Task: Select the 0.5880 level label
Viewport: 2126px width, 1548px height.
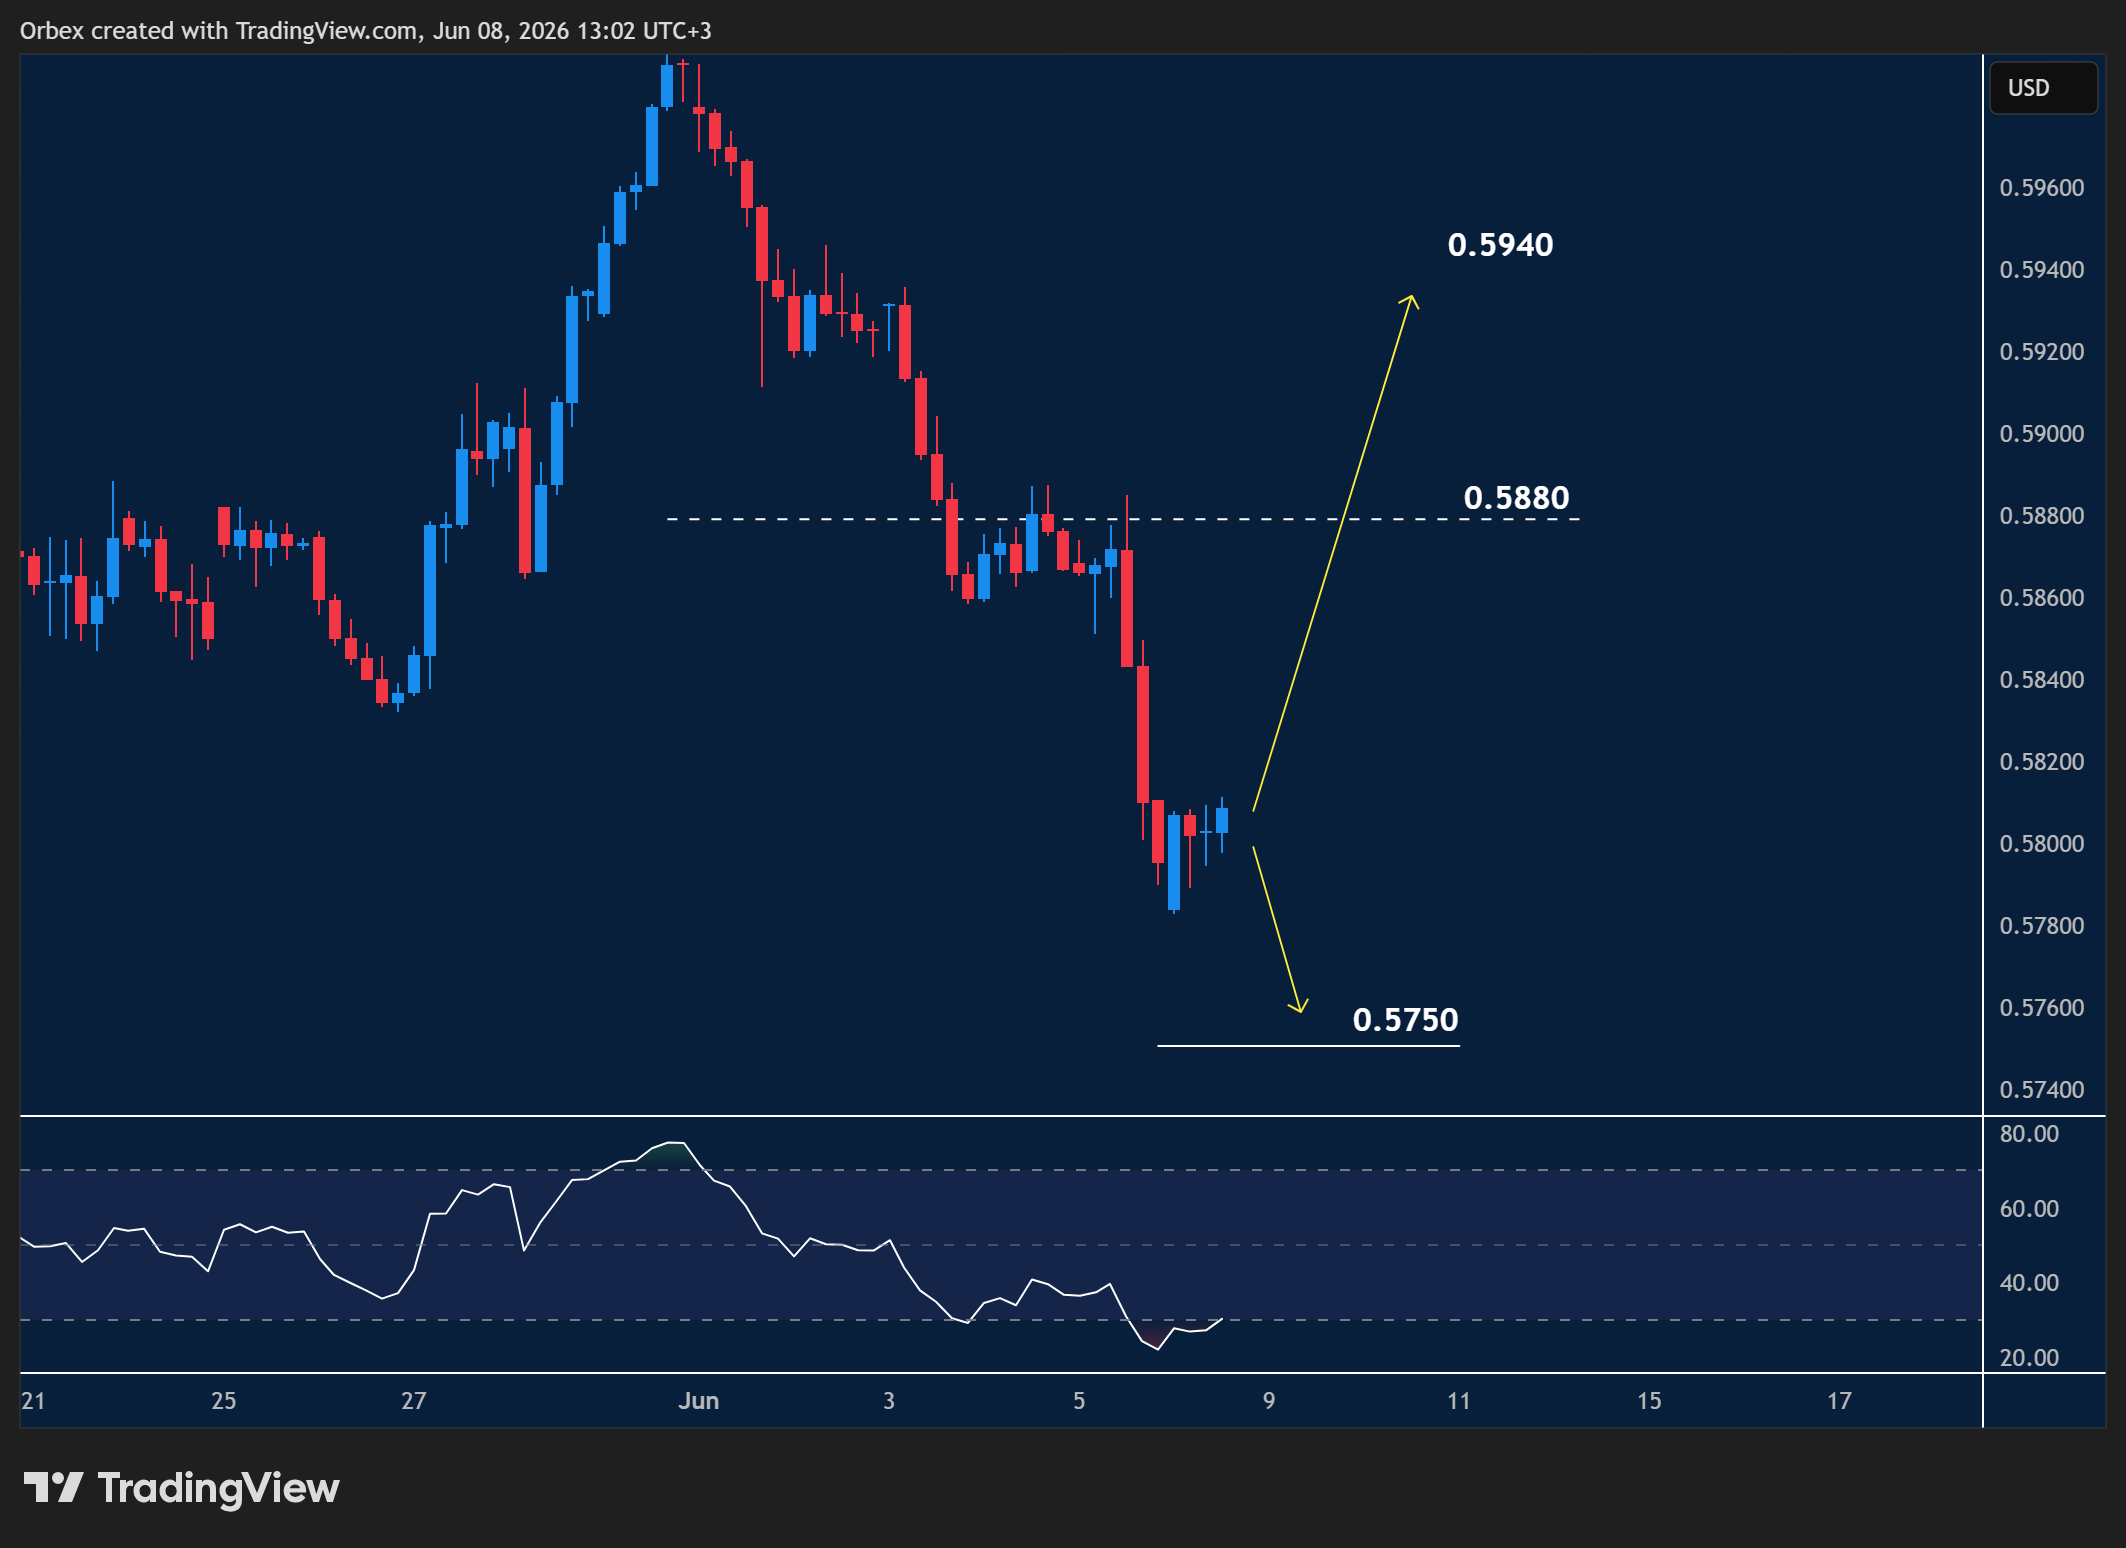Action: [1516, 498]
